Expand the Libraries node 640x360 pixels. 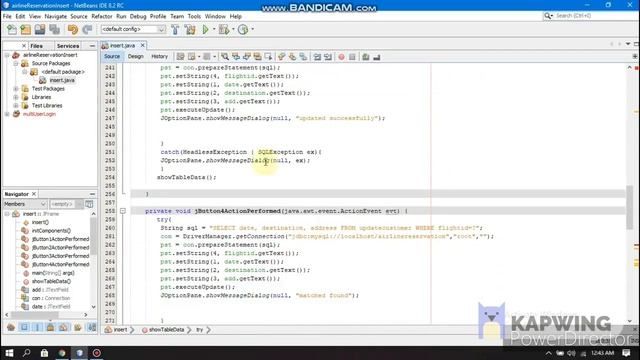16,97
